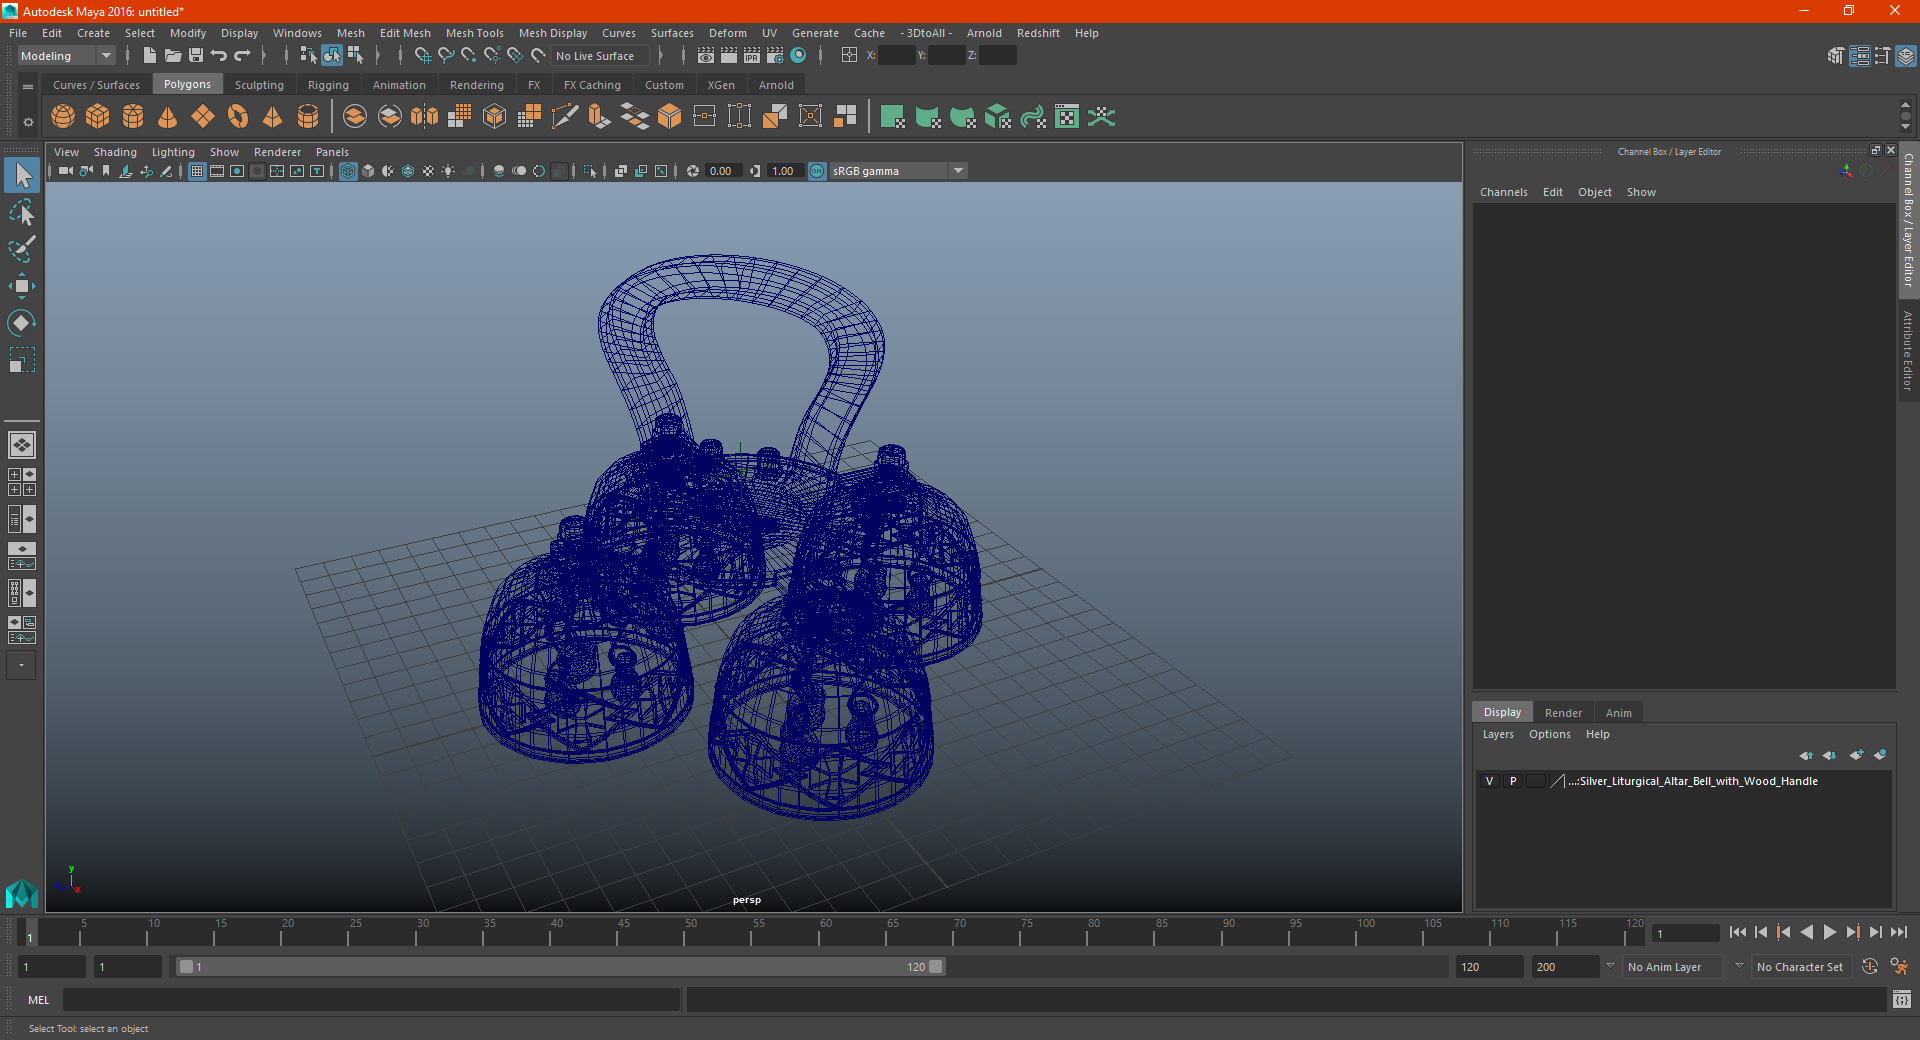Image resolution: width=1920 pixels, height=1040 pixels.
Task: Toggle snap to grids
Action: tap(422, 56)
